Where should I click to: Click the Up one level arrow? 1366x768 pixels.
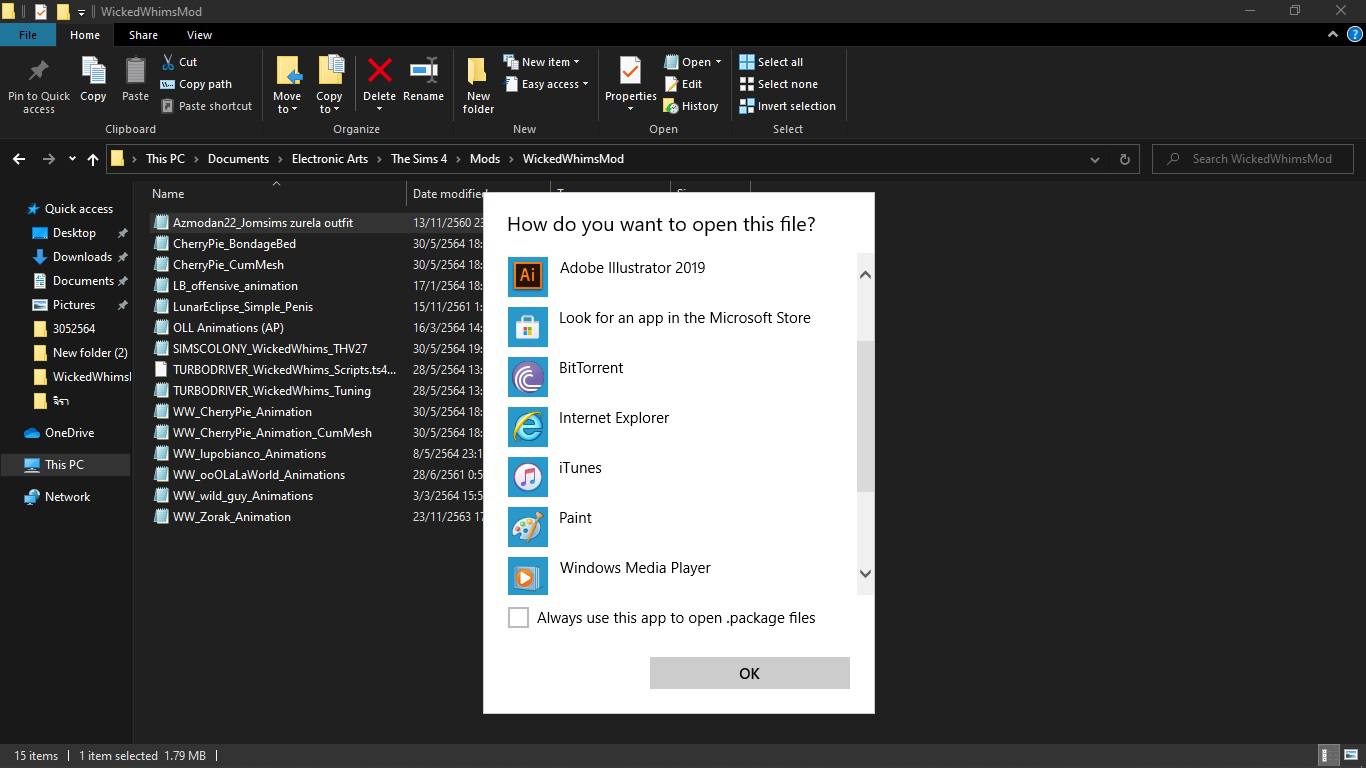point(93,159)
